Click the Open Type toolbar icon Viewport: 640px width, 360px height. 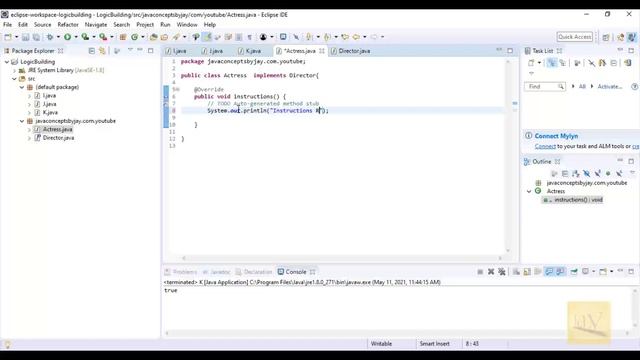(153, 37)
